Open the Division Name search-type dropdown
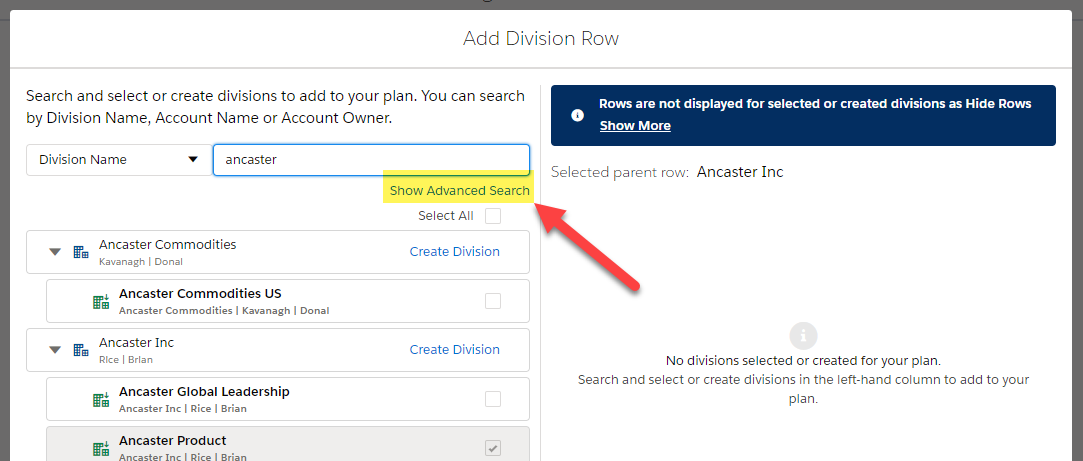 [x=119, y=160]
